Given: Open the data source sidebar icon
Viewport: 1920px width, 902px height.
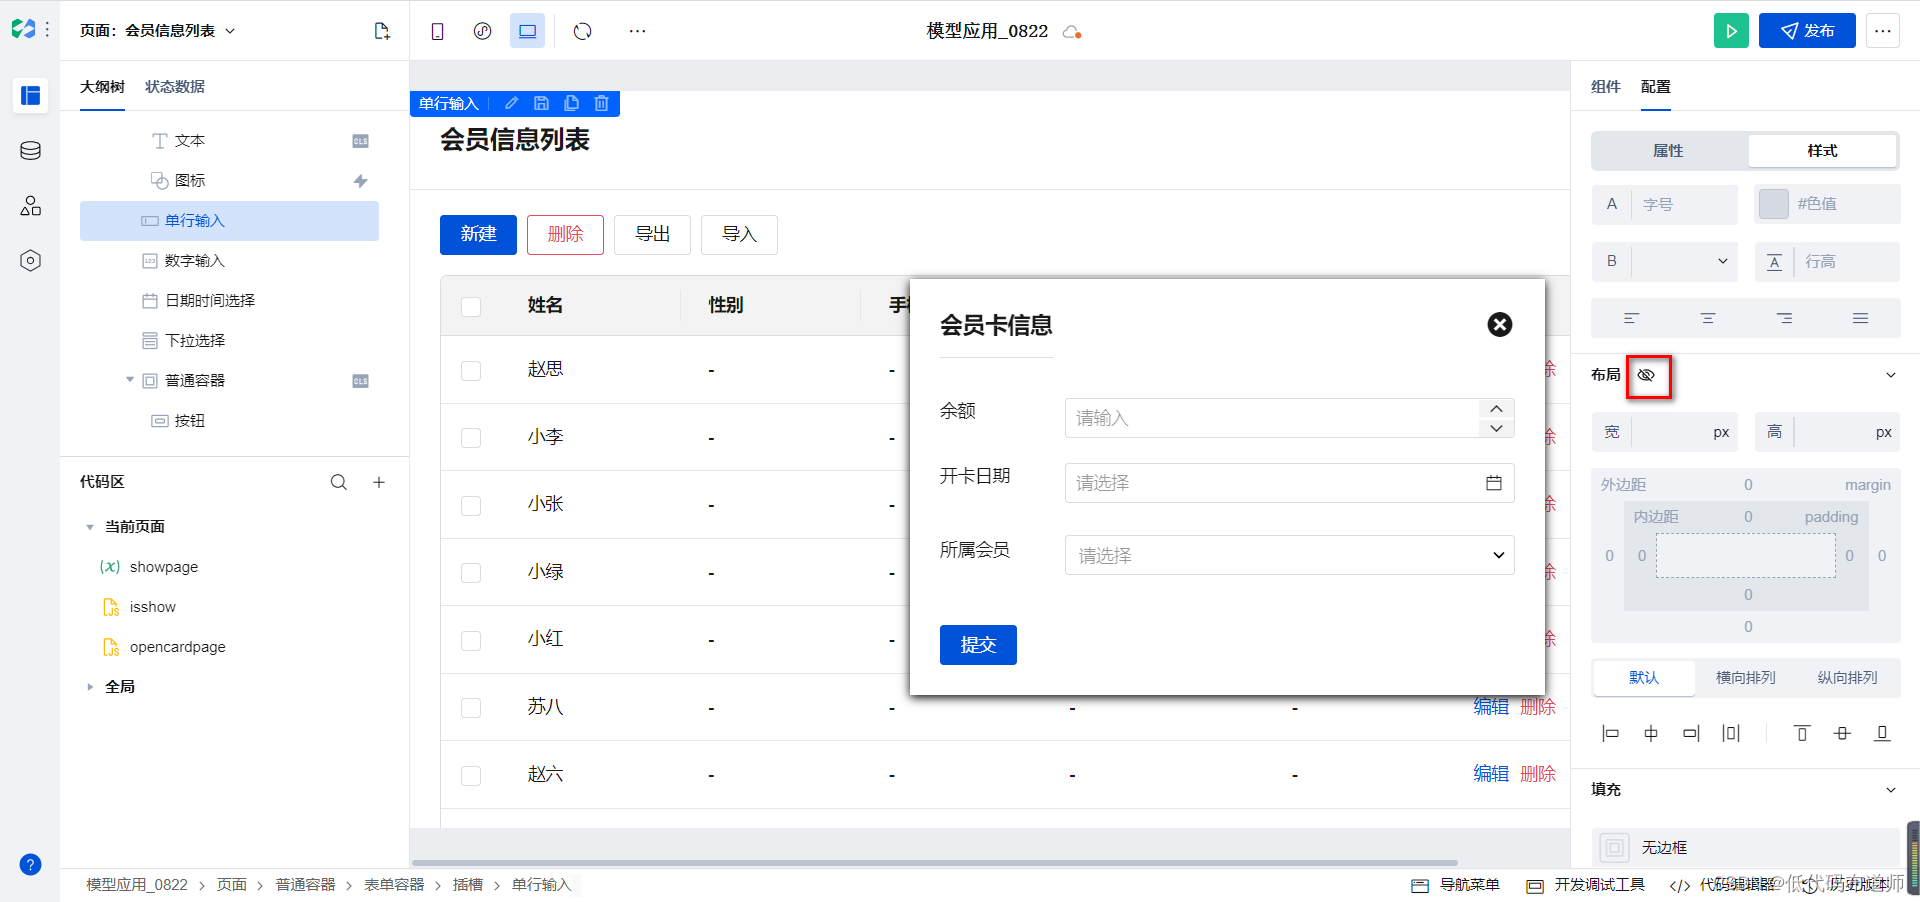Looking at the screenshot, I should 30,151.
